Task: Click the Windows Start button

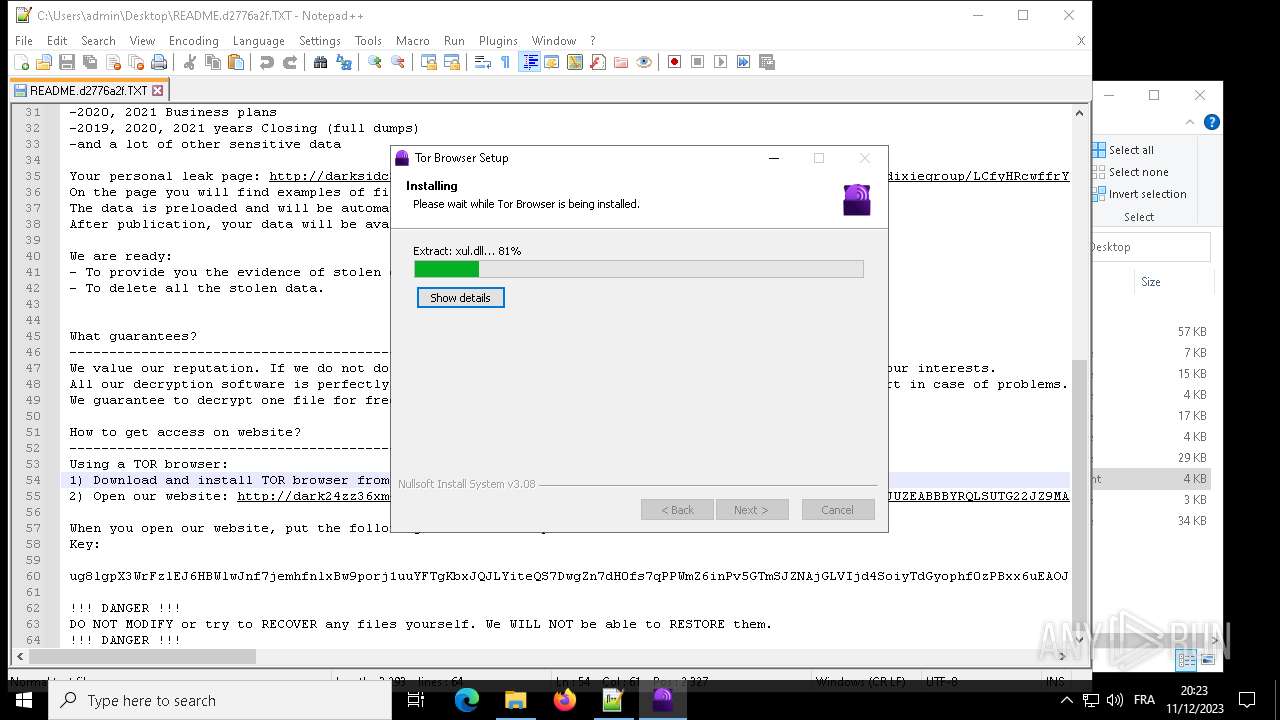Action: tap(24, 700)
